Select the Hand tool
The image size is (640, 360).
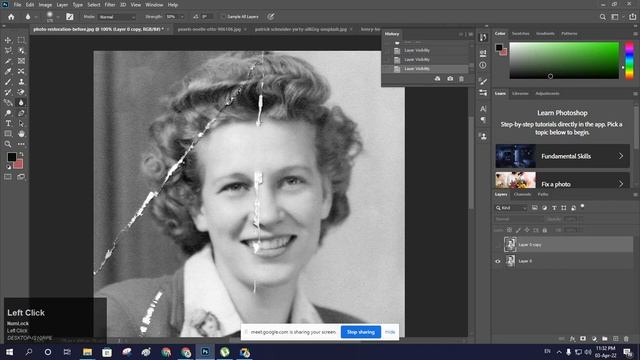point(21,133)
